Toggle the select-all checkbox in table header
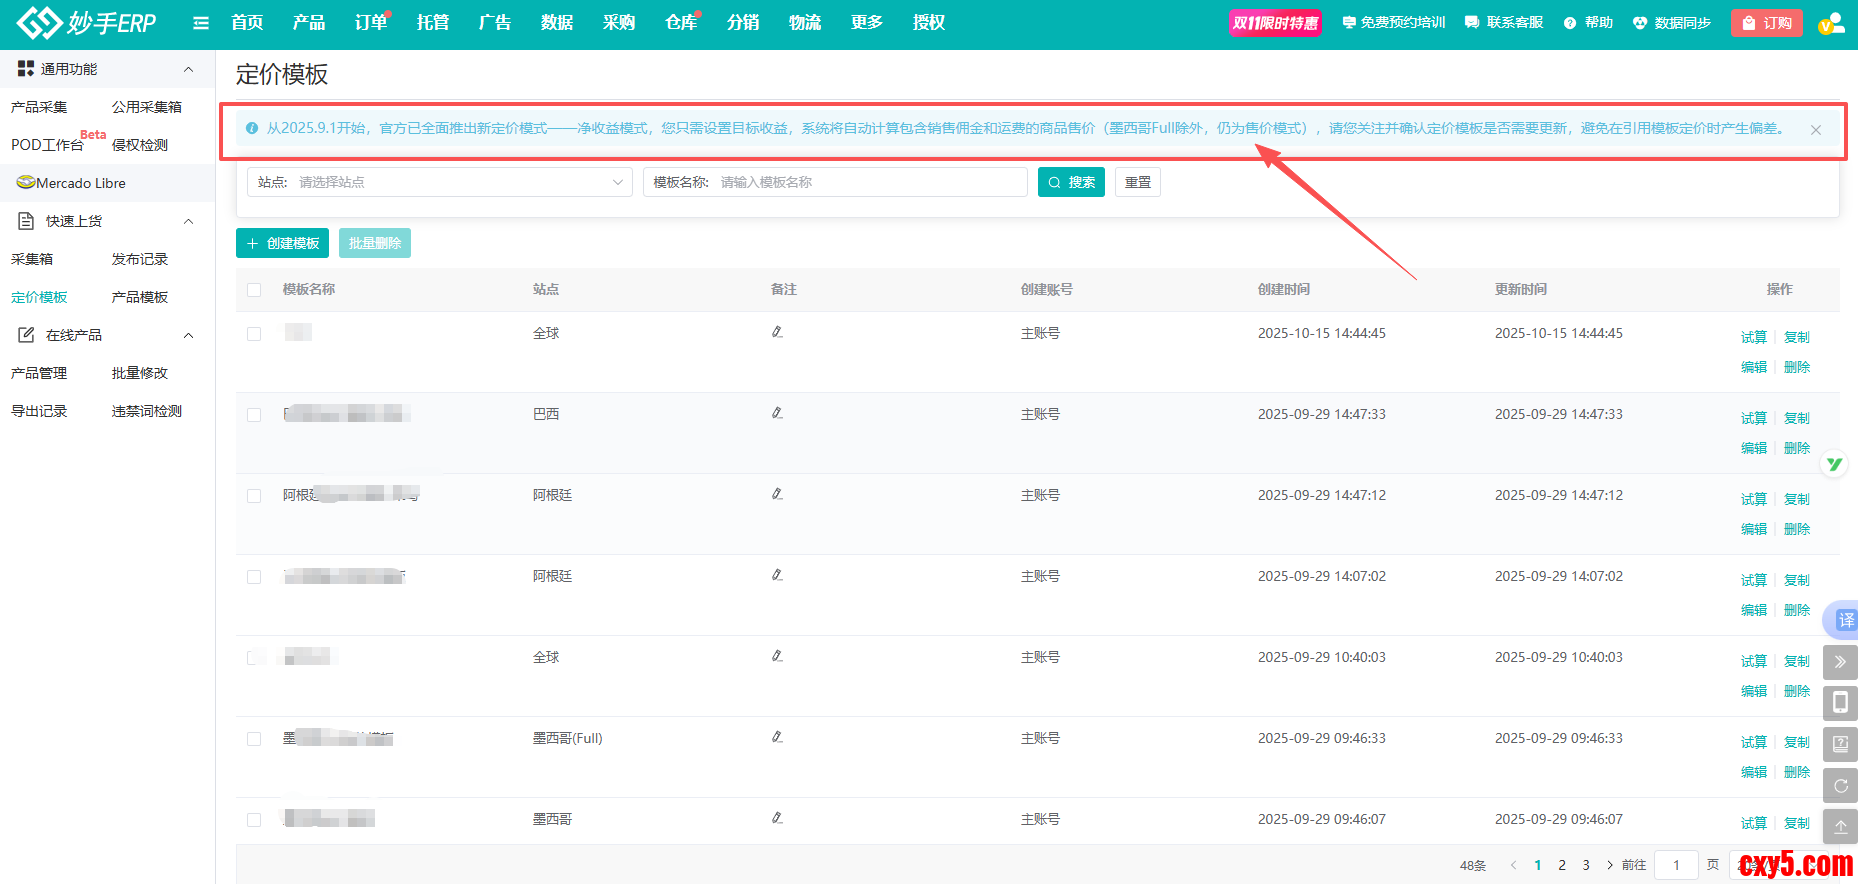1858x884 pixels. coord(254,290)
